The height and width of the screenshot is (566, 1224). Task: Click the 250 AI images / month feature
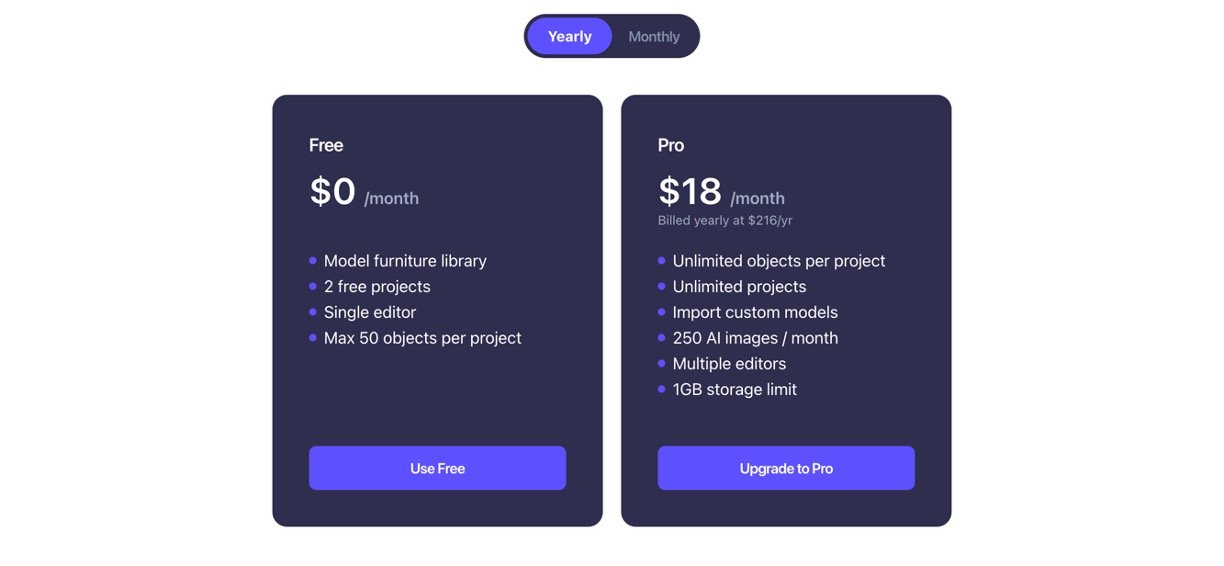755,338
